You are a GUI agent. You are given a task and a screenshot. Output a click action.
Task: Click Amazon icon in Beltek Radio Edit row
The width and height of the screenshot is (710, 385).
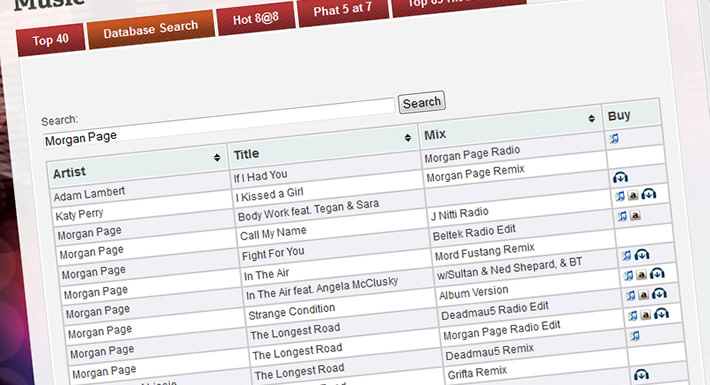(635, 215)
